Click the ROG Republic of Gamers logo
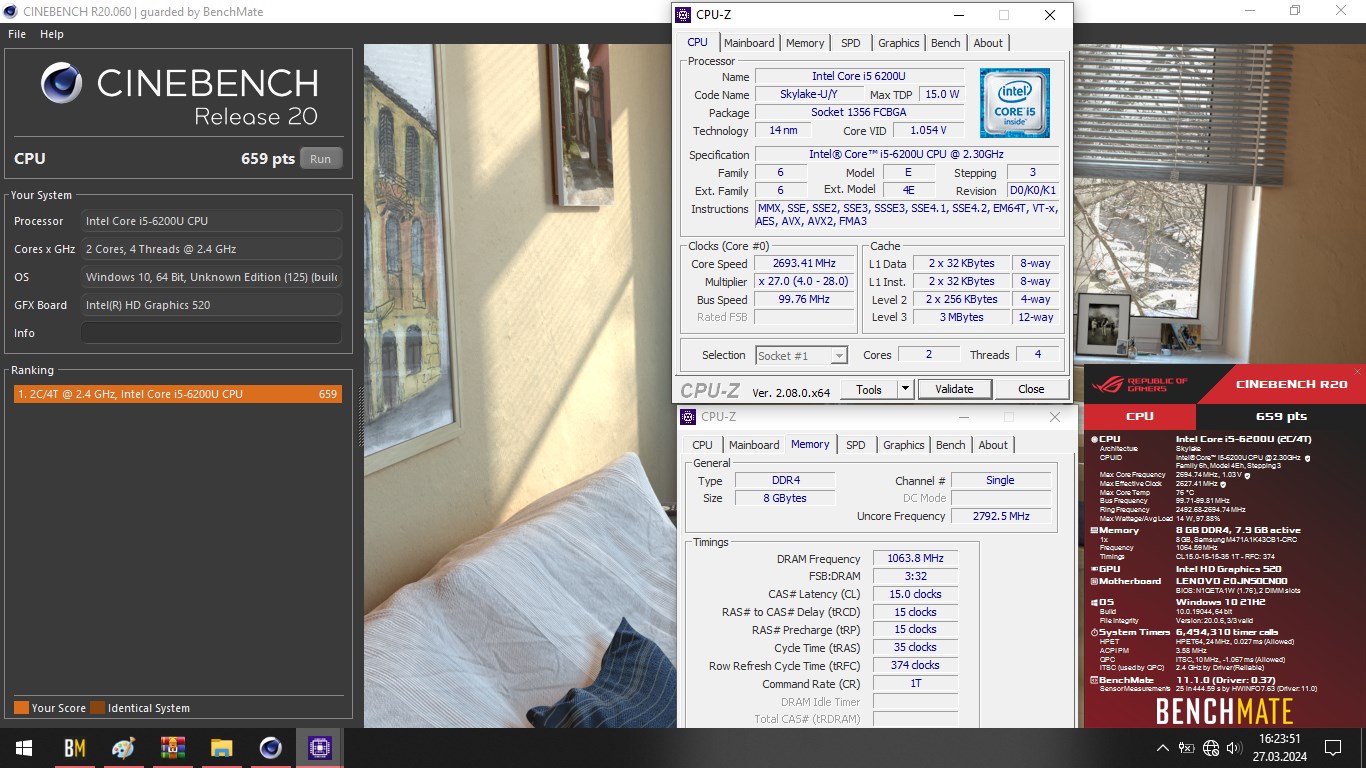The image size is (1366, 768). click(x=1140, y=384)
